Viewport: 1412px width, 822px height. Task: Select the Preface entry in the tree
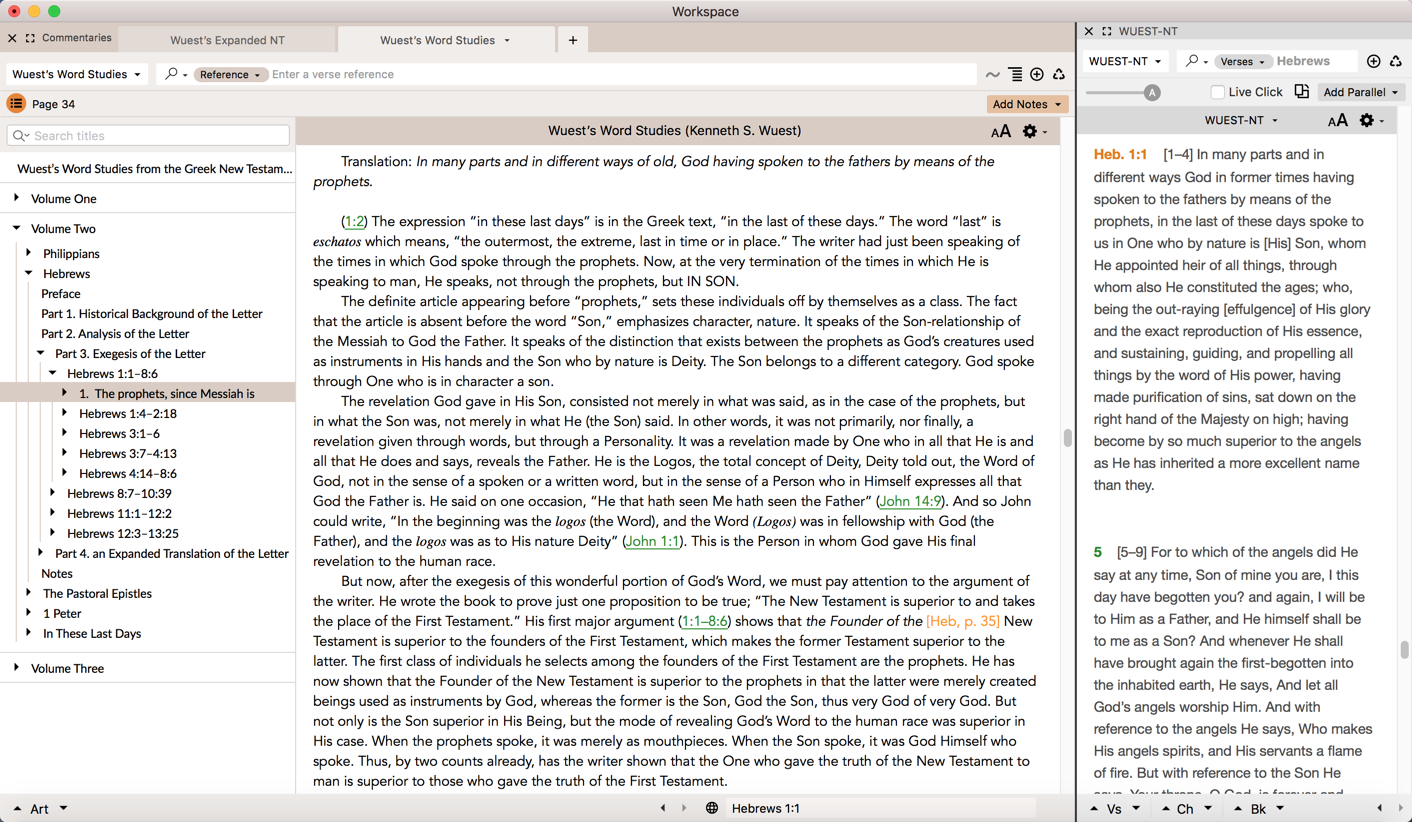pyautogui.click(x=61, y=293)
